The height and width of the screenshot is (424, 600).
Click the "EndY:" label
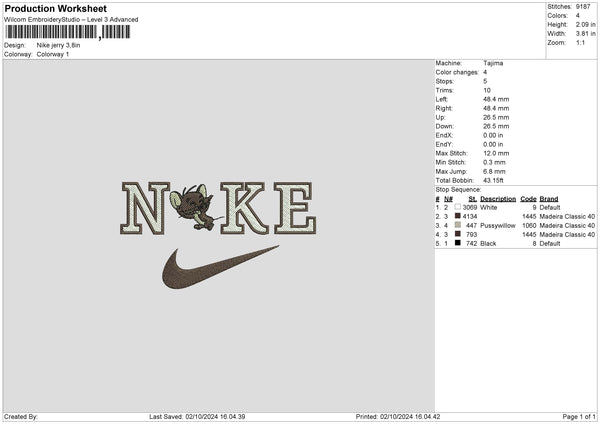[444, 144]
